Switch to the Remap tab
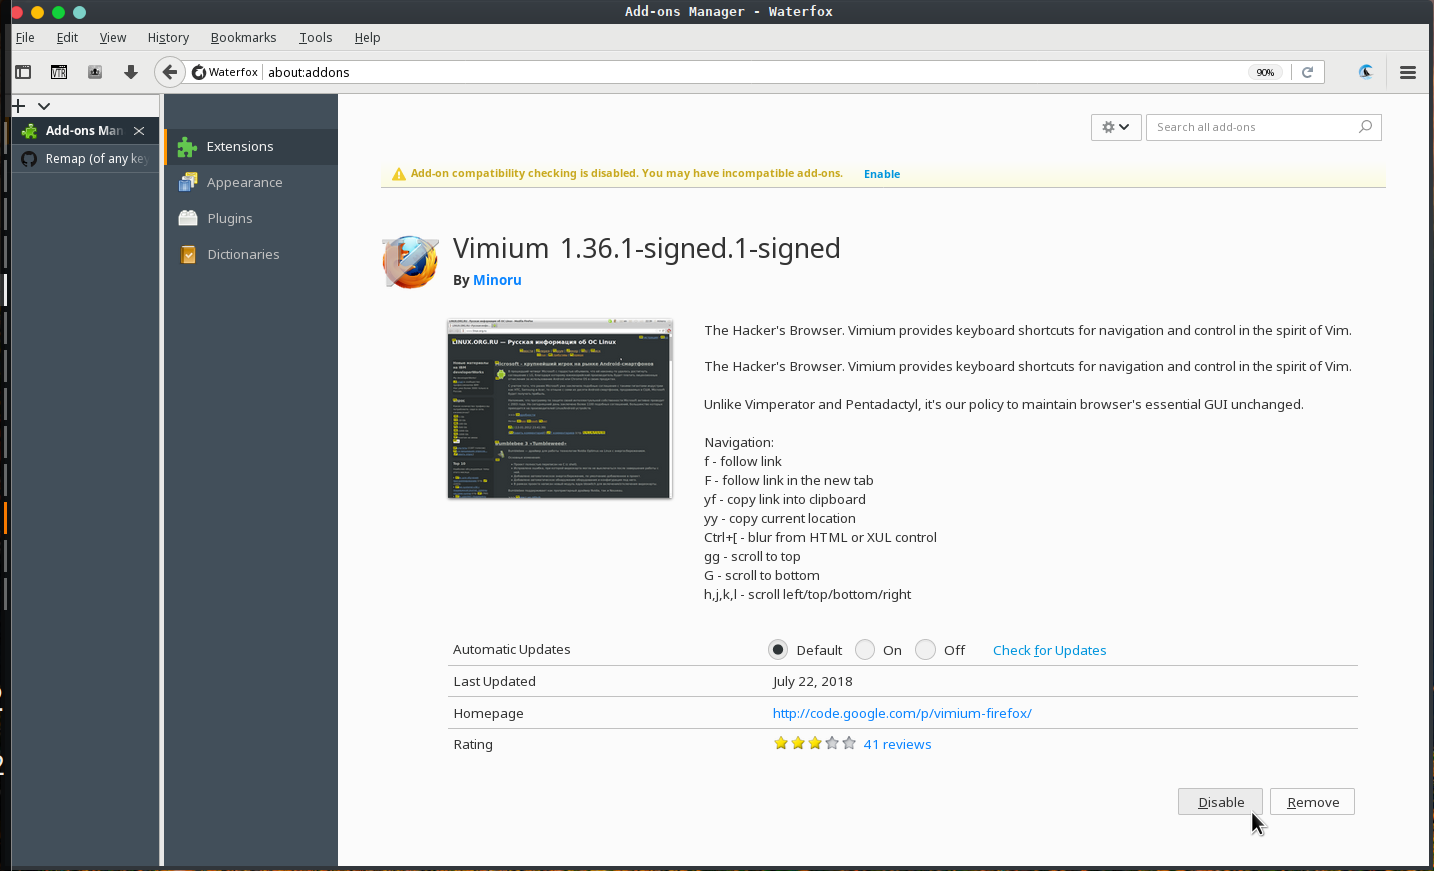Viewport: 1434px width, 871px height. pyautogui.click(x=85, y=158)
